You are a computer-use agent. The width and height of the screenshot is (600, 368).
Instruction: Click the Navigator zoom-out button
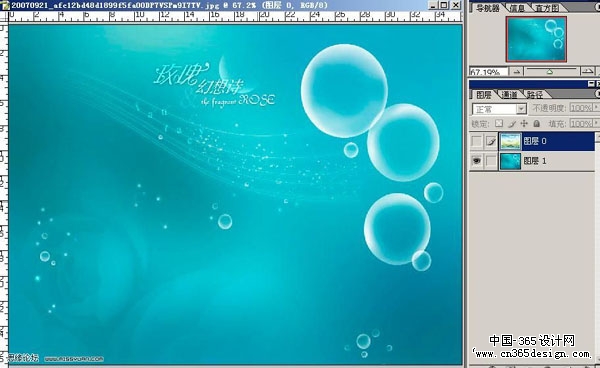click(517, 72)
